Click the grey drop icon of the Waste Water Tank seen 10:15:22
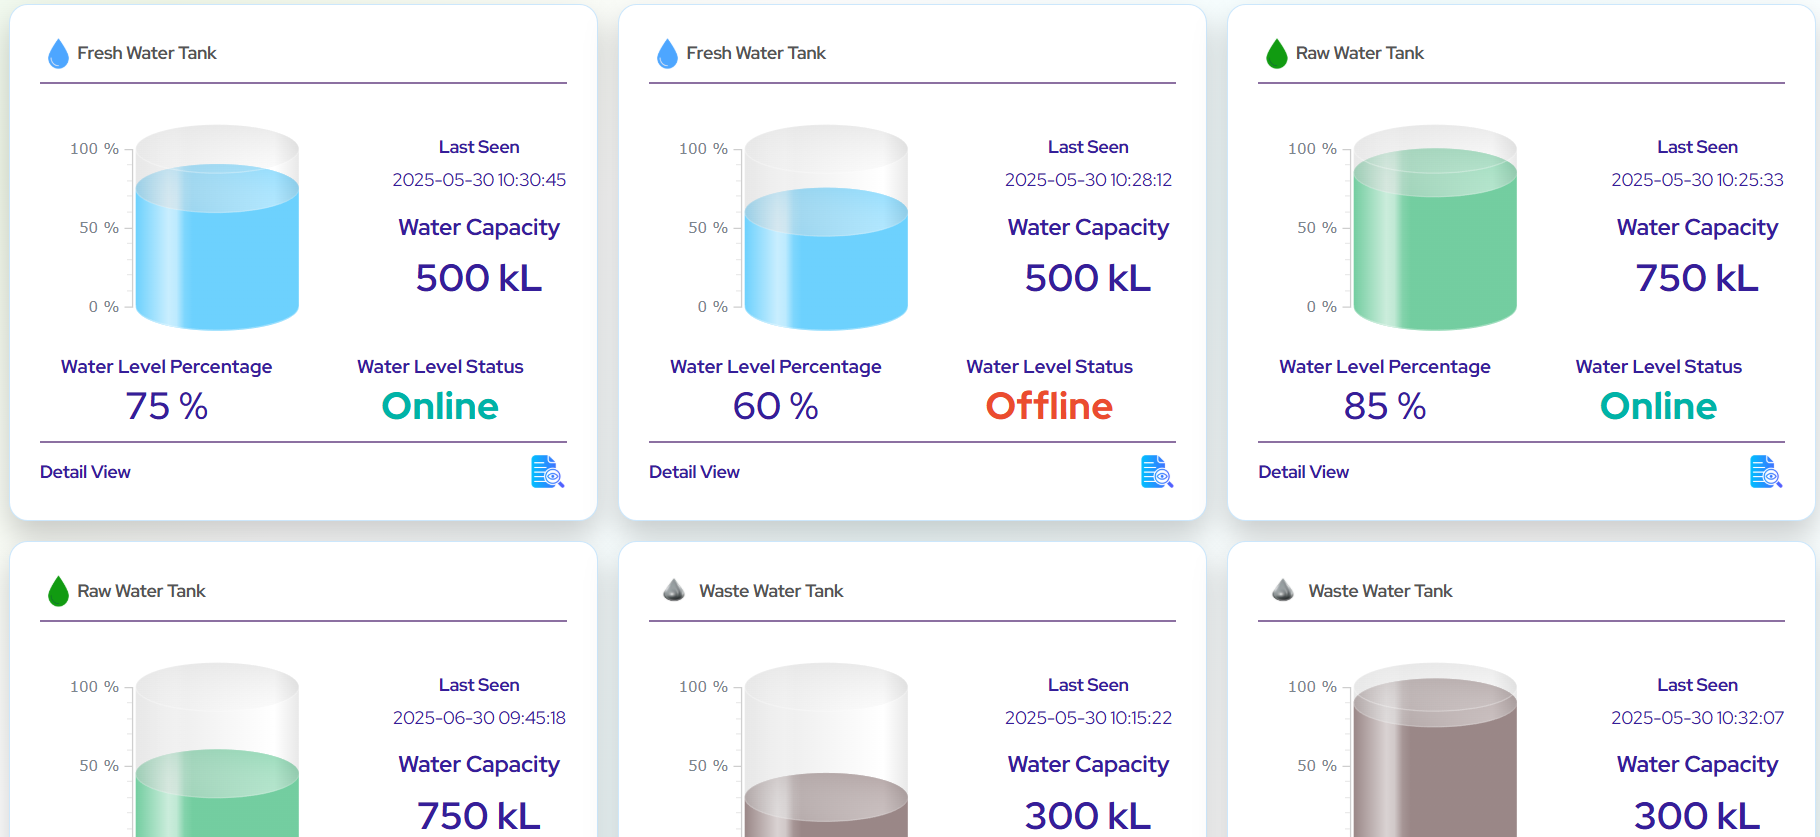This screenshot has height=837, width=1820. 674,591
